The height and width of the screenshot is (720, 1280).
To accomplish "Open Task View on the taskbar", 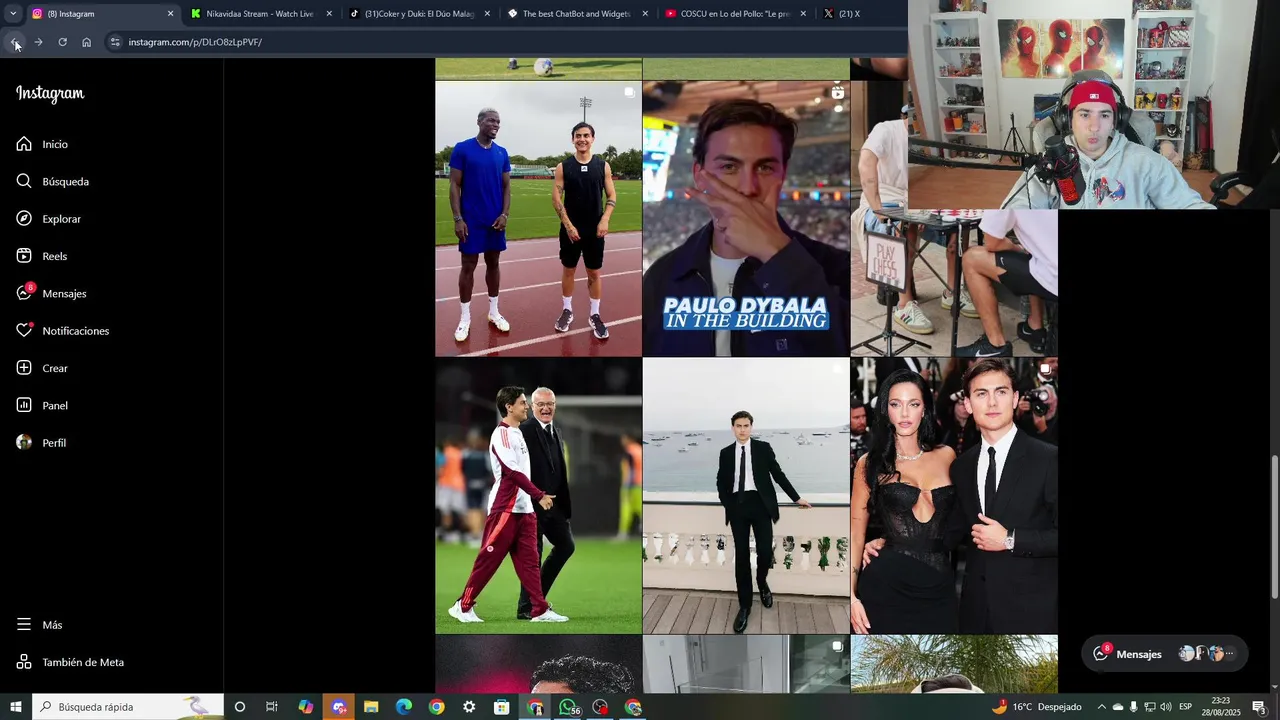I will click(272, 707).
